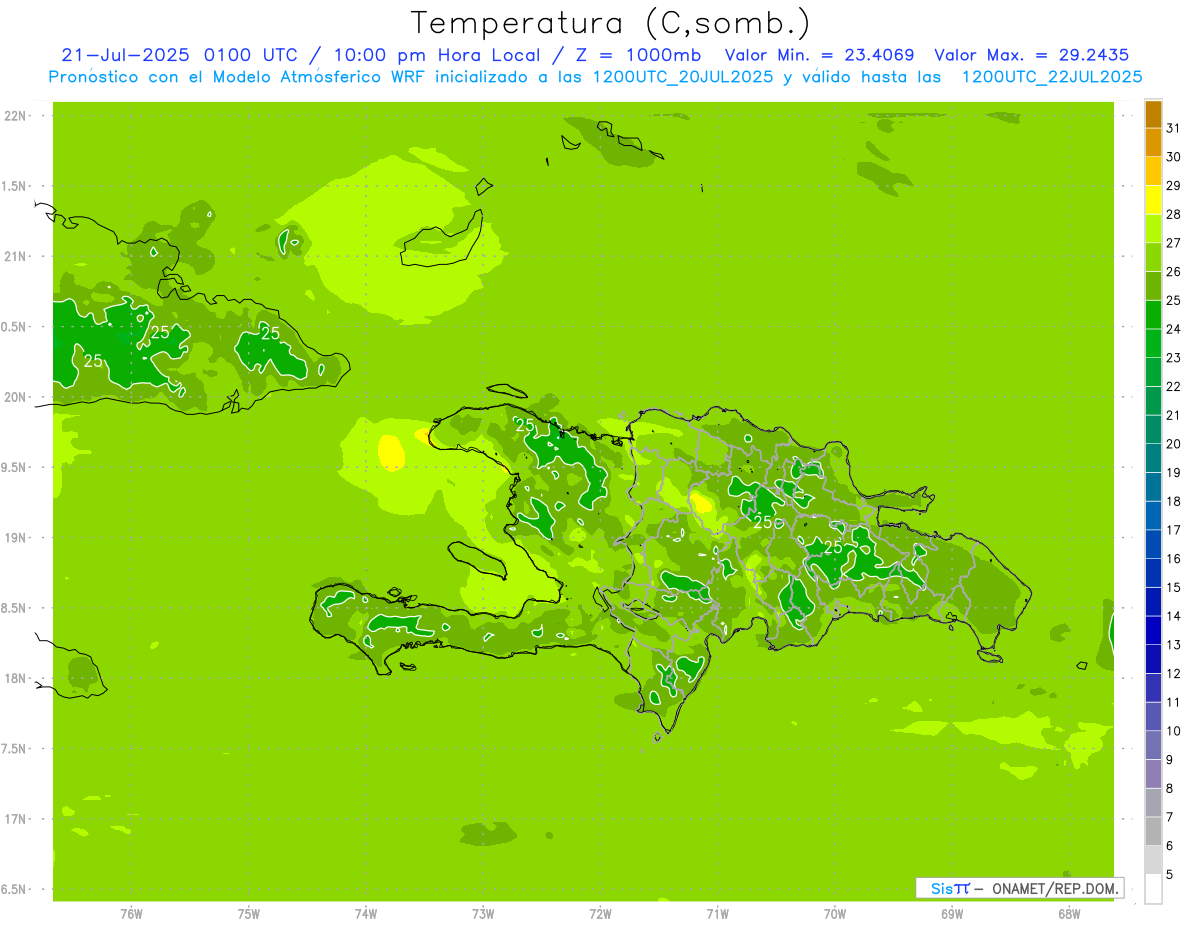Select the '1200UTC_20JUL2025' initialization time
The image size is (1200, 927).
(x=683, y=77)
